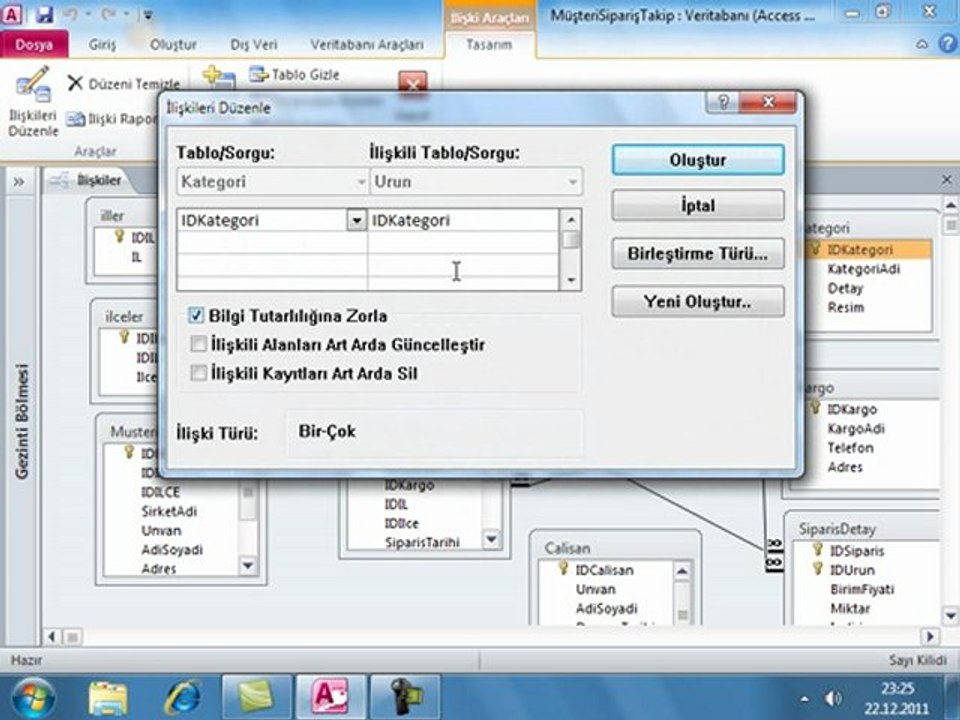Click Musteri table list scrollbar thumb
This screenshot has width=960, height=720.
pos(248,492)
